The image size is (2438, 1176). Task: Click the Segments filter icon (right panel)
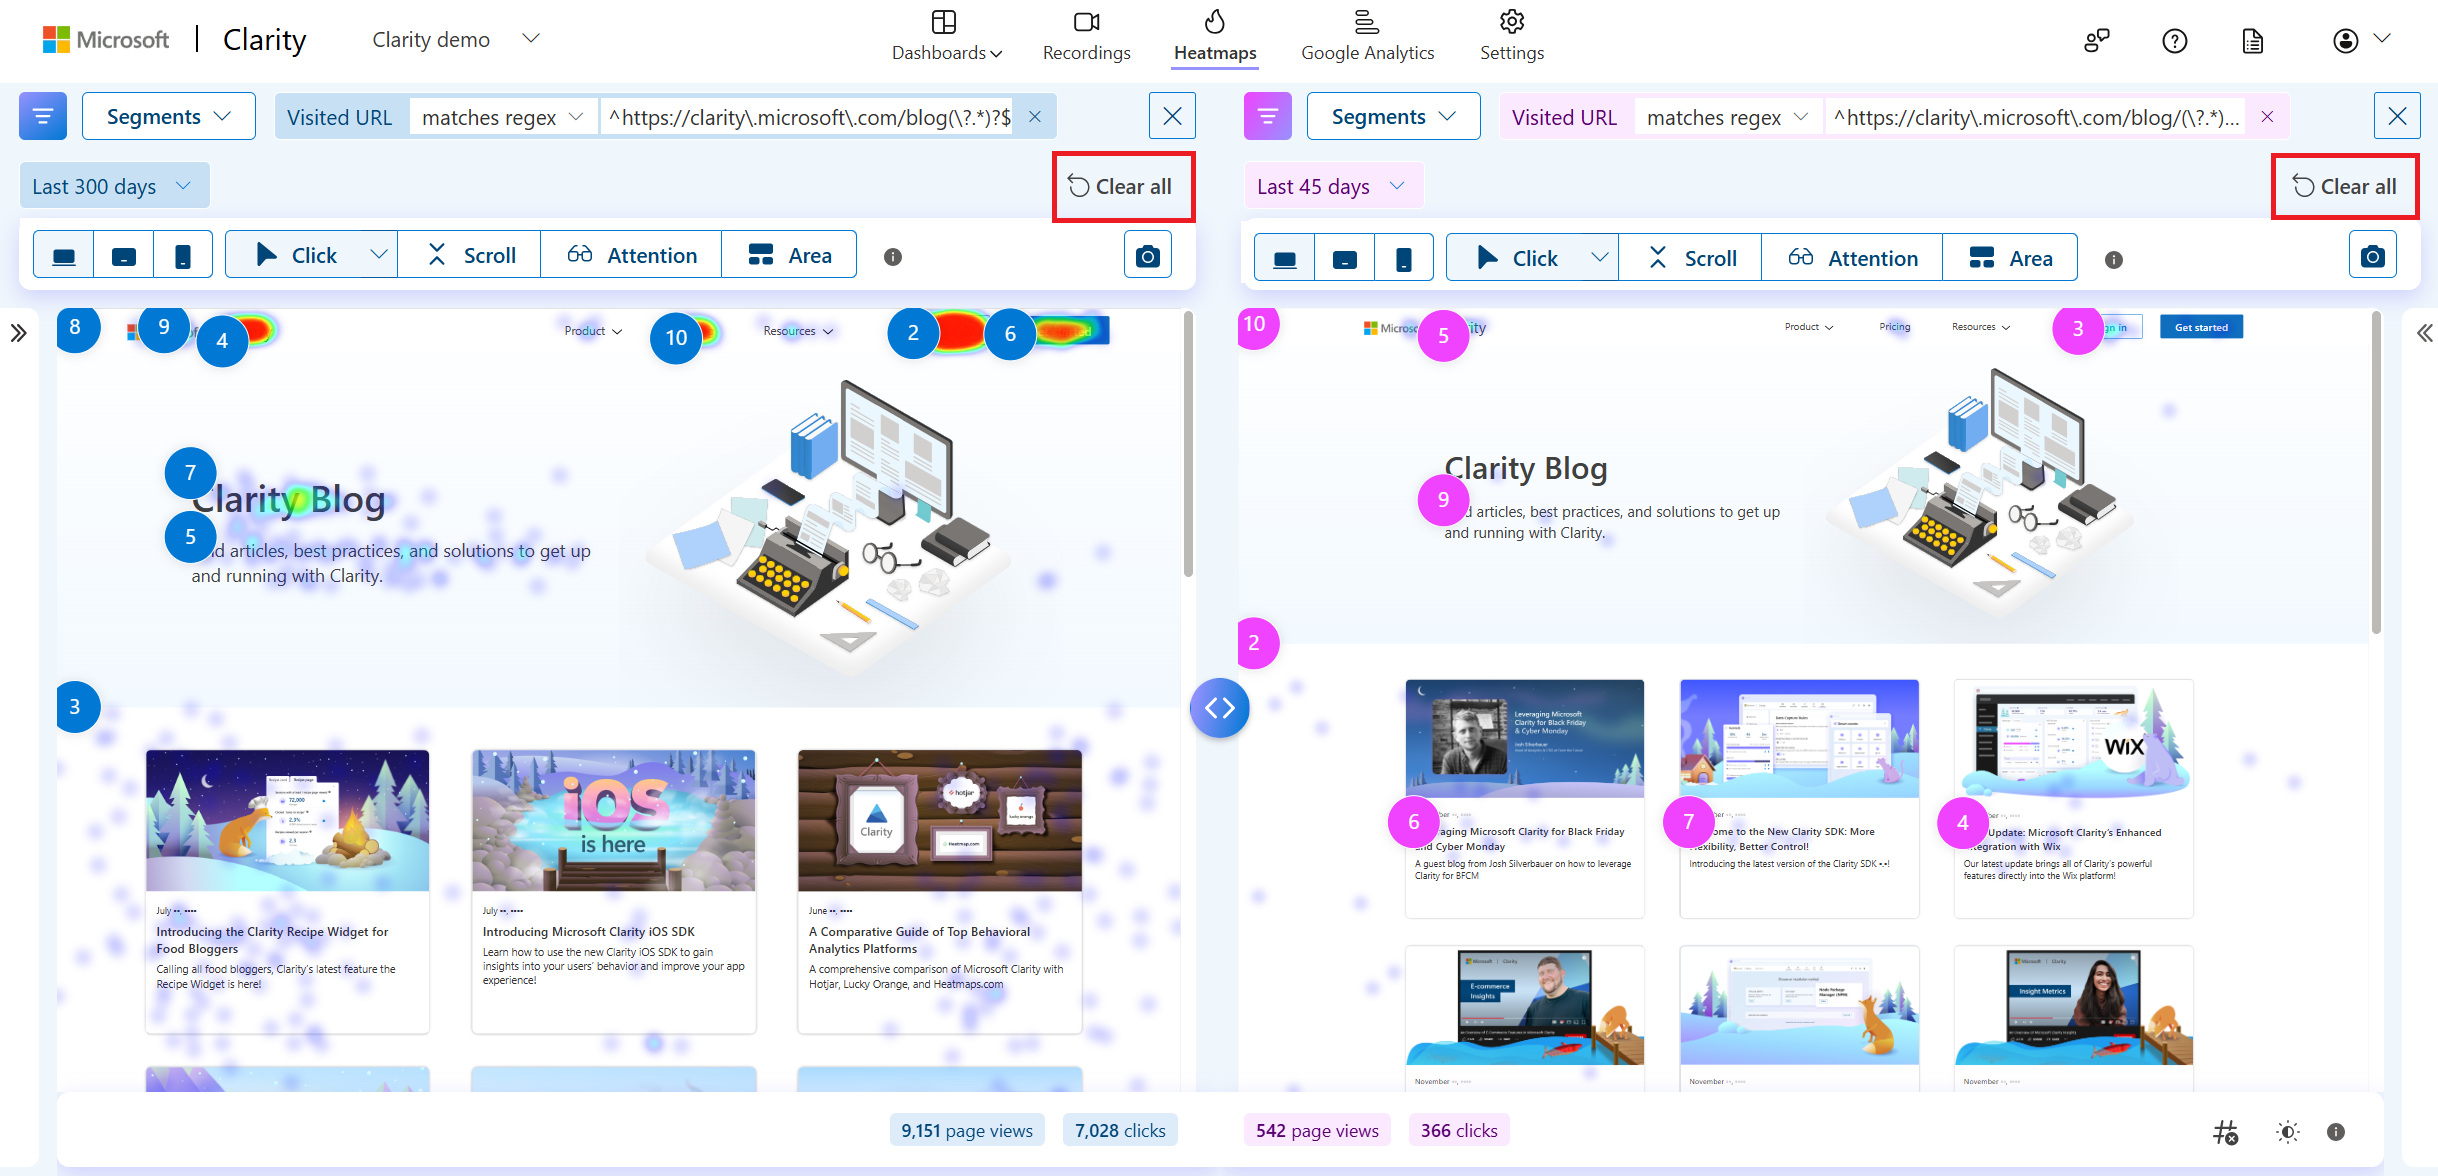coord(1269,115)
